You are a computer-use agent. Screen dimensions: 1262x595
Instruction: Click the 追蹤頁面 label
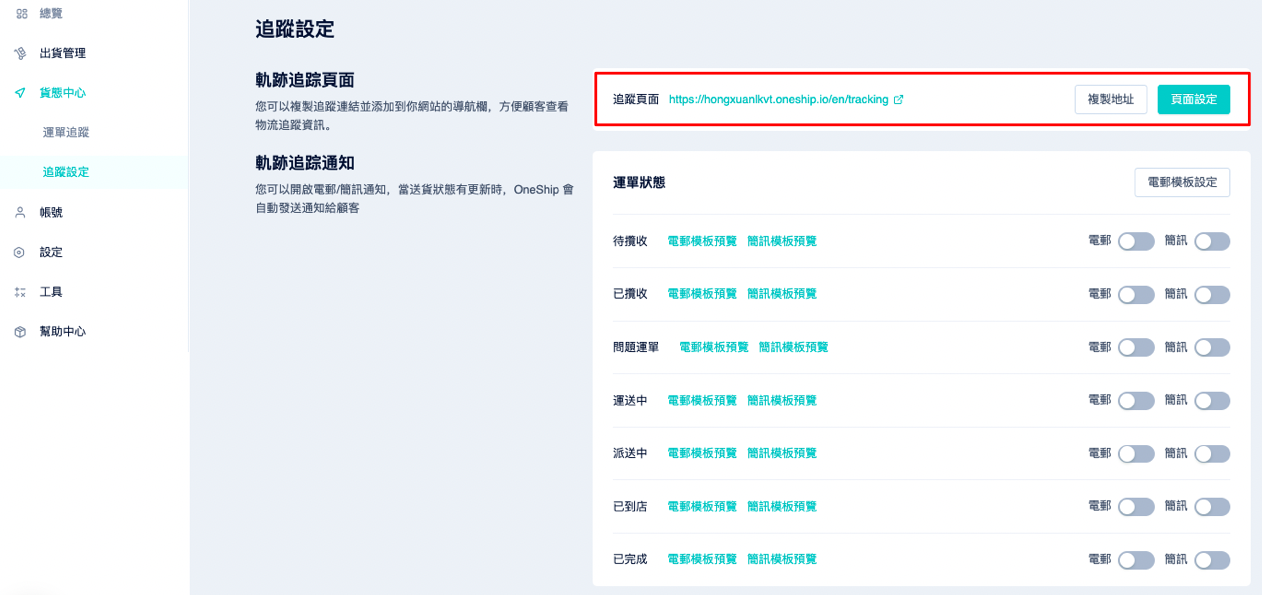tap(636, 100)
